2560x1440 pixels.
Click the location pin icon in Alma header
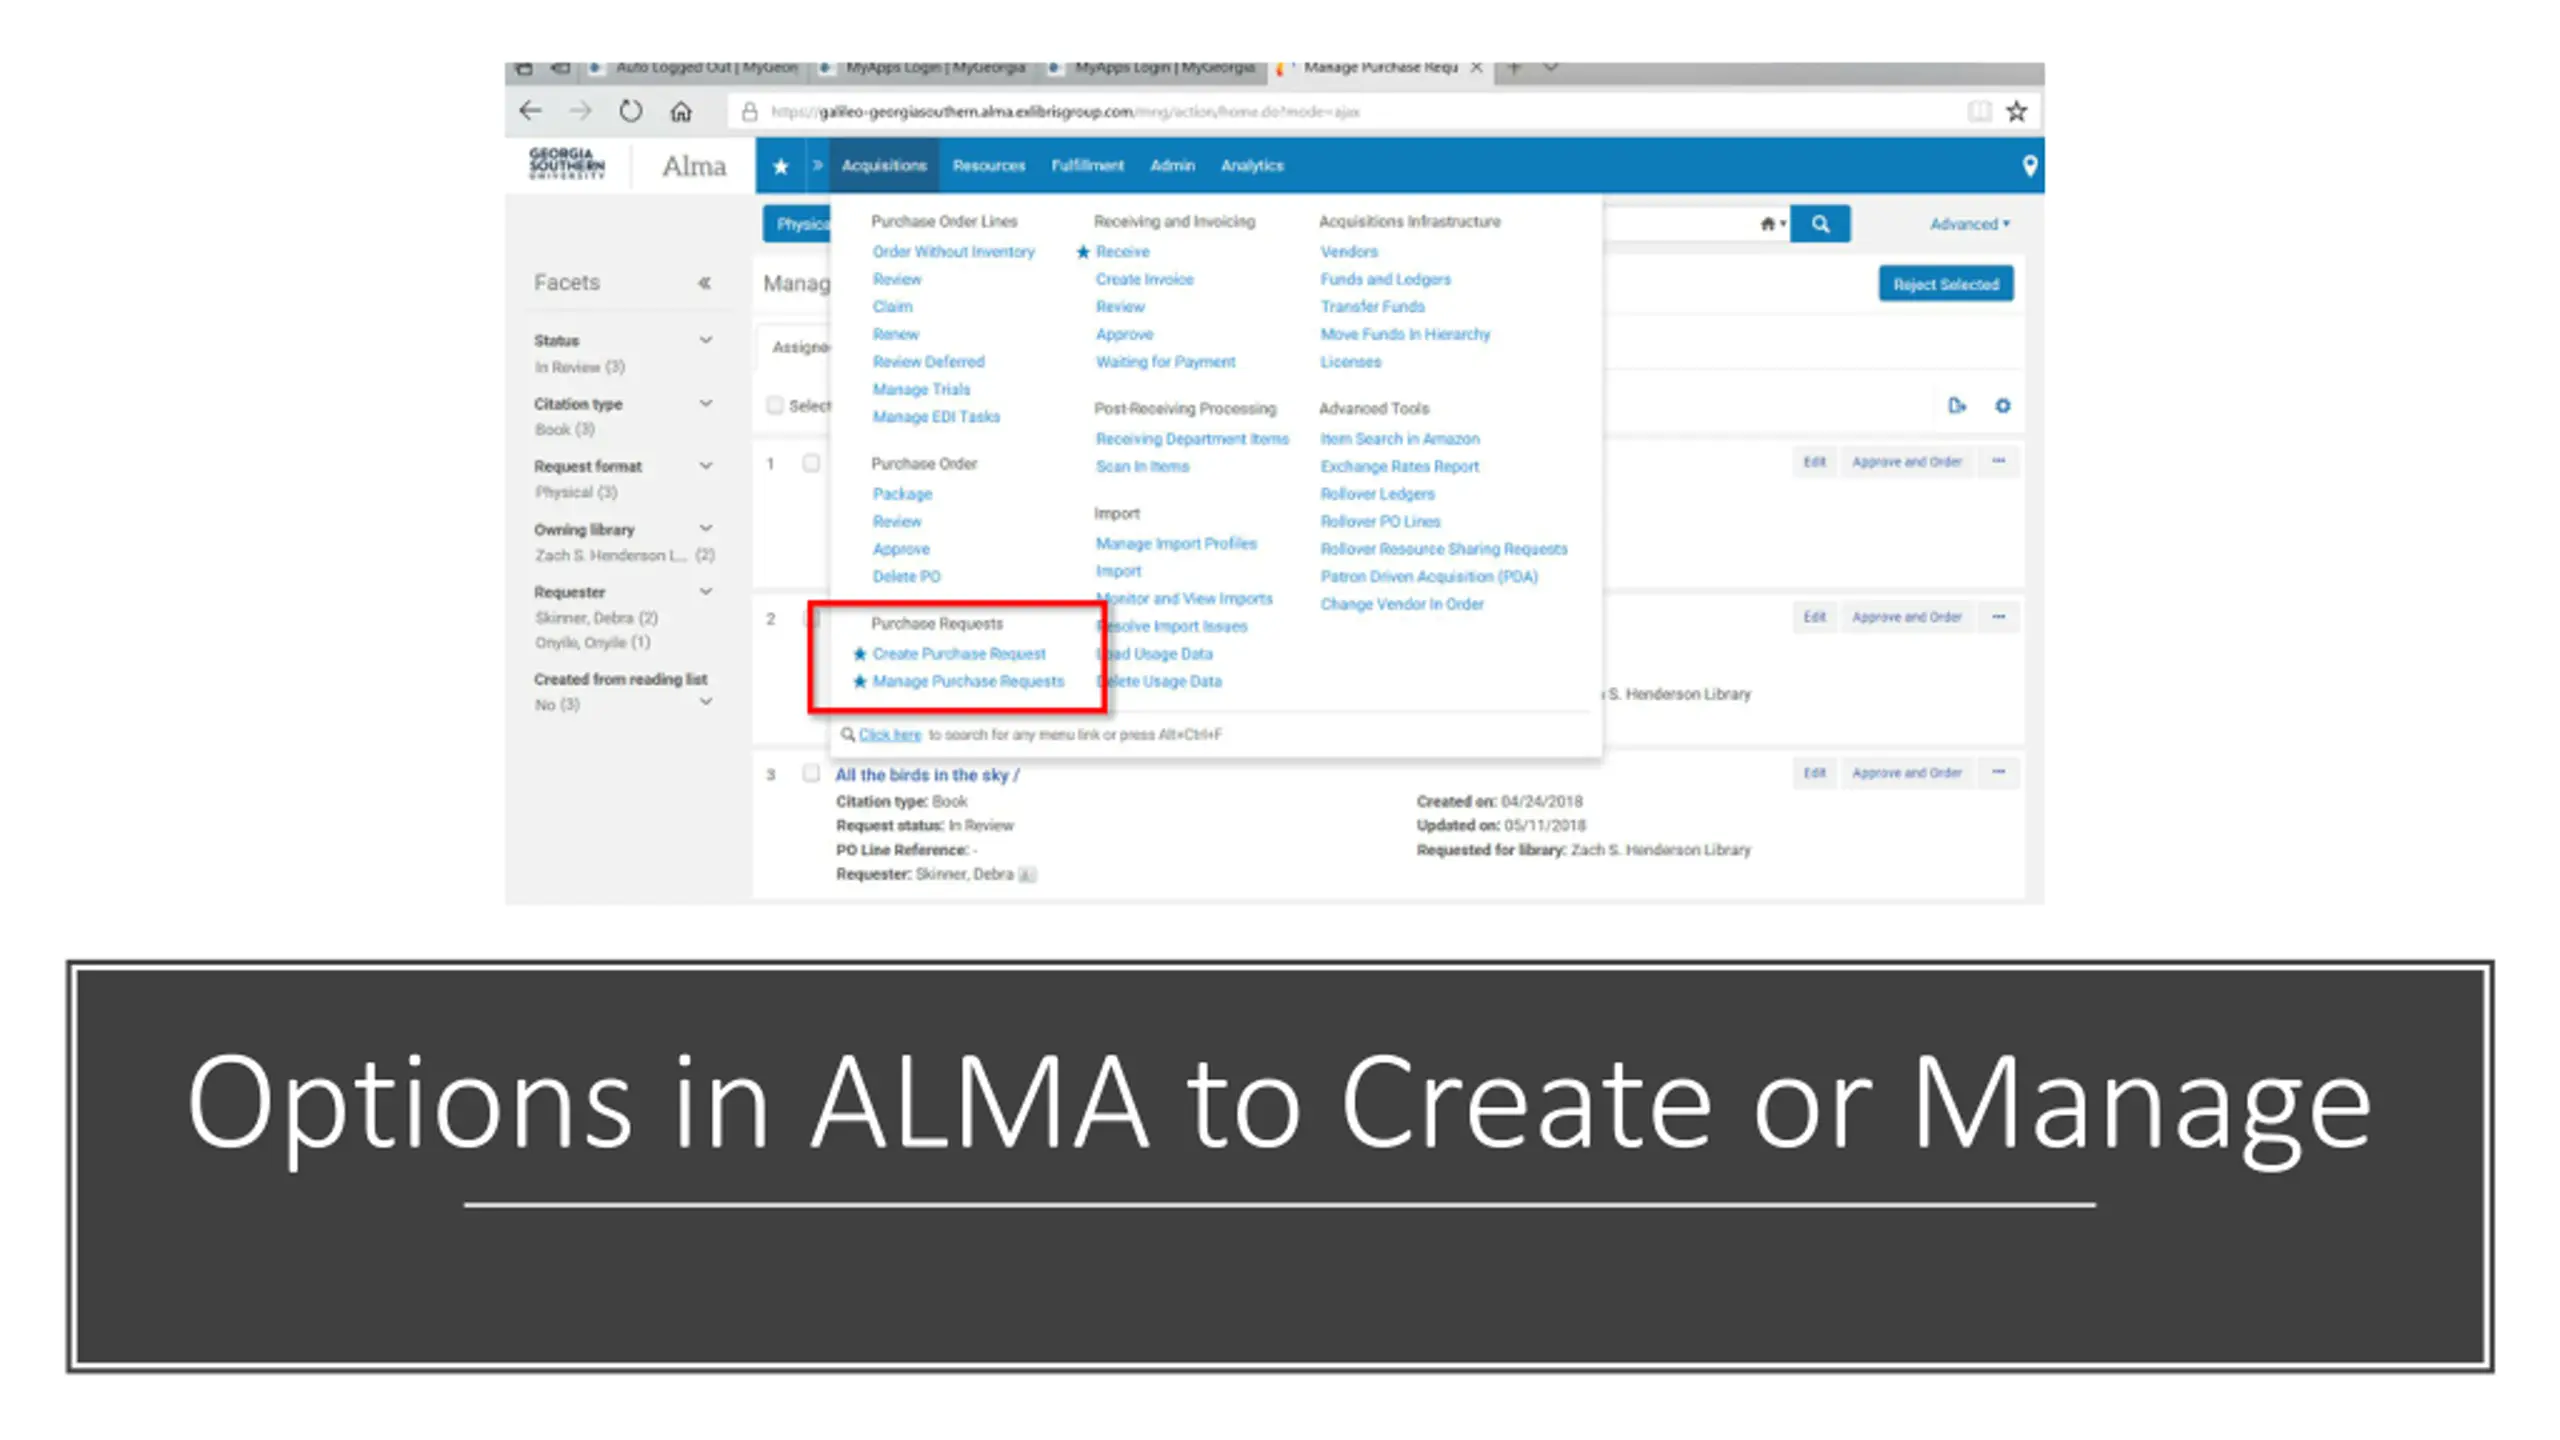pyautogui.click(x=2029, y=166)
